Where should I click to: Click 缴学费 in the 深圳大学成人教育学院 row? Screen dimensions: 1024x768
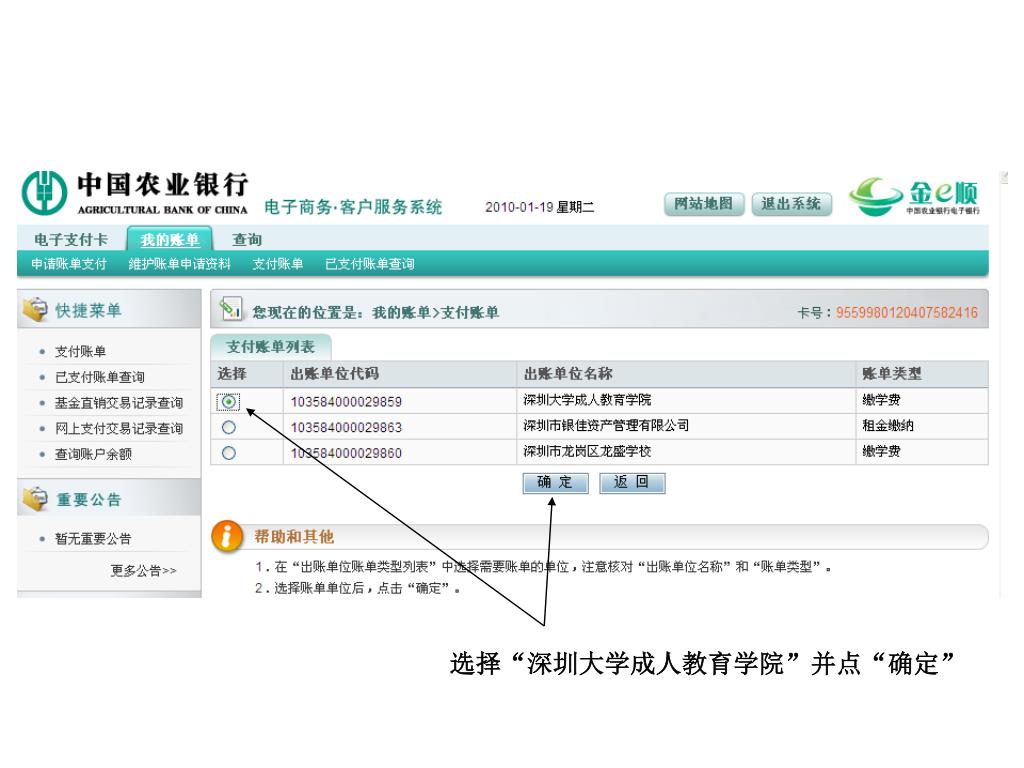tap(881, 400)
